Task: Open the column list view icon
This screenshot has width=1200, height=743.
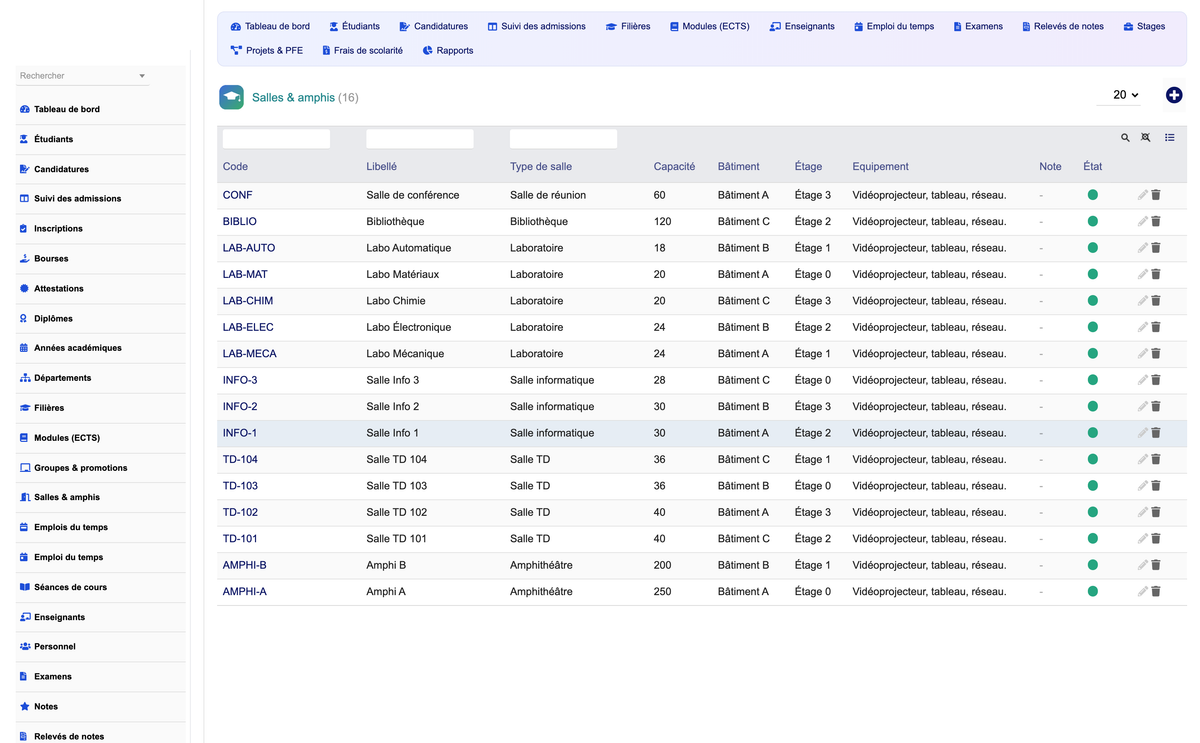Action: [1170, 138]
